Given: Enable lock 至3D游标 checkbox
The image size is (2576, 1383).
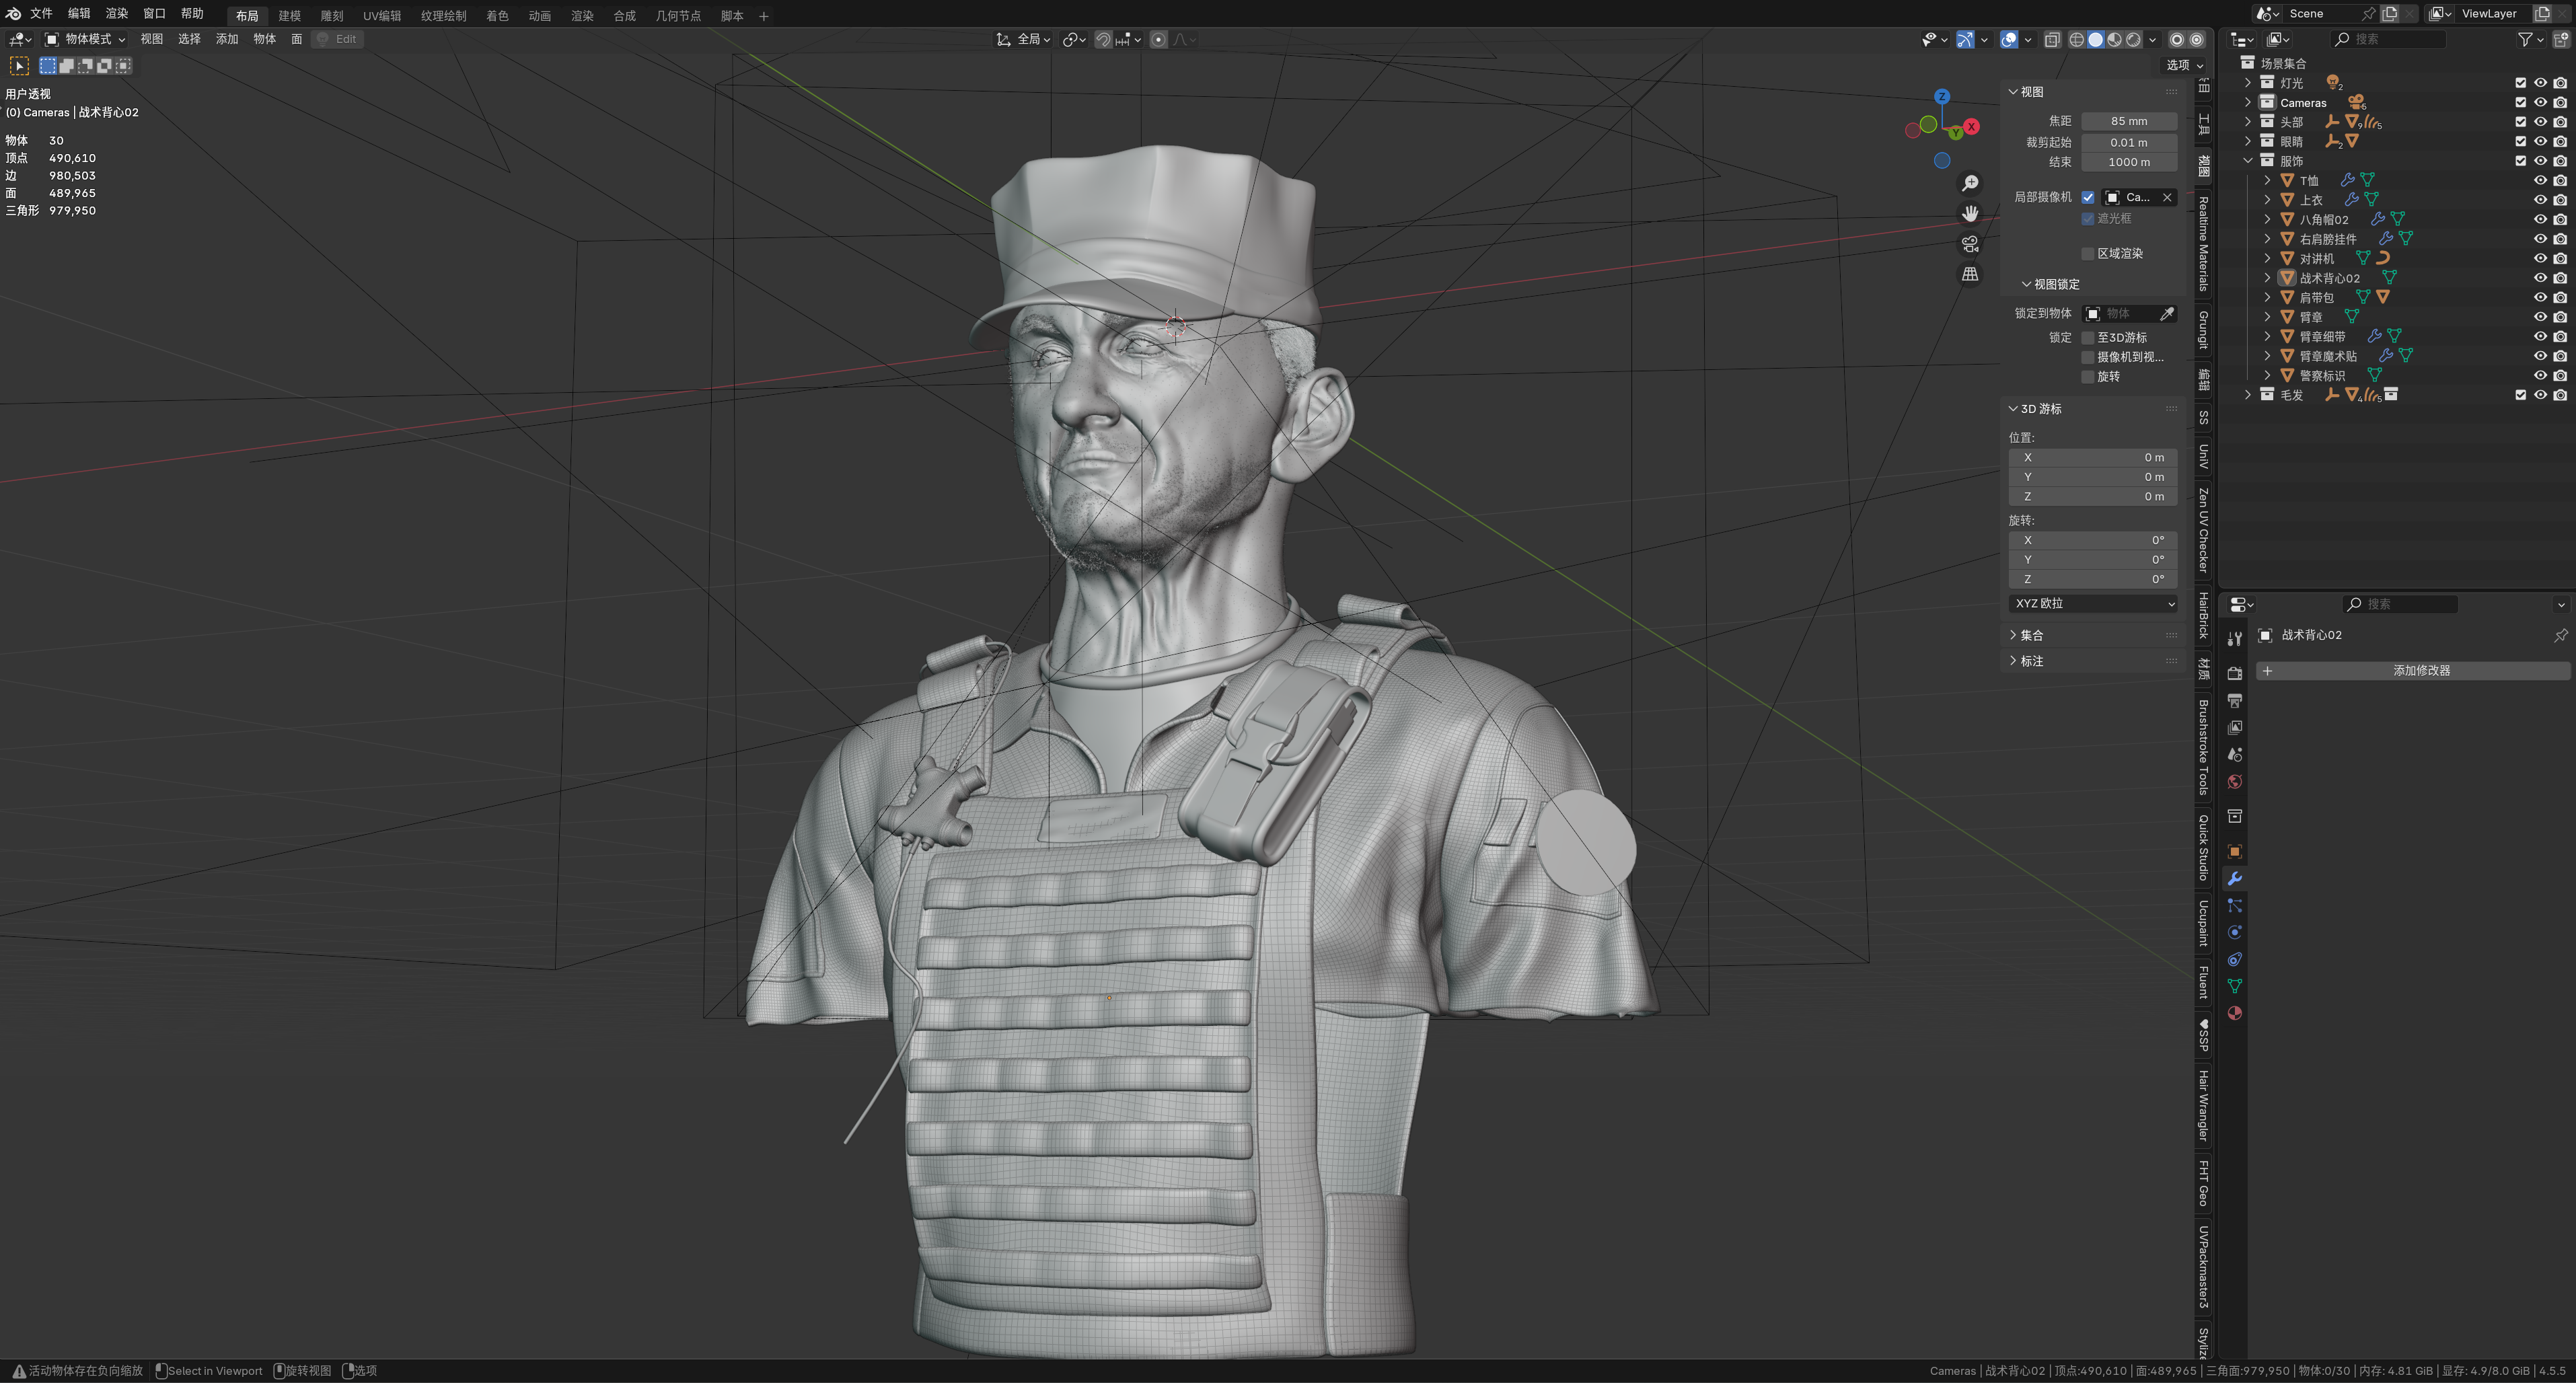Looking at the screenshot, I should pyautogui.click(x=2088, y=338).
